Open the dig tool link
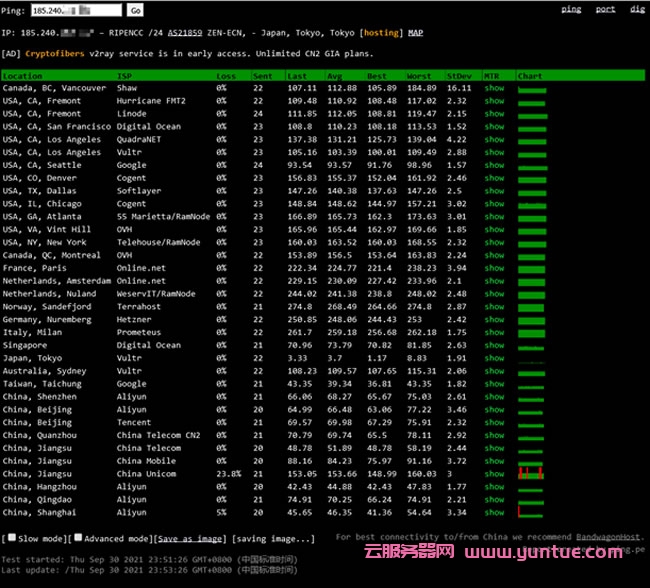650x588 pixels. pos(637,10)
